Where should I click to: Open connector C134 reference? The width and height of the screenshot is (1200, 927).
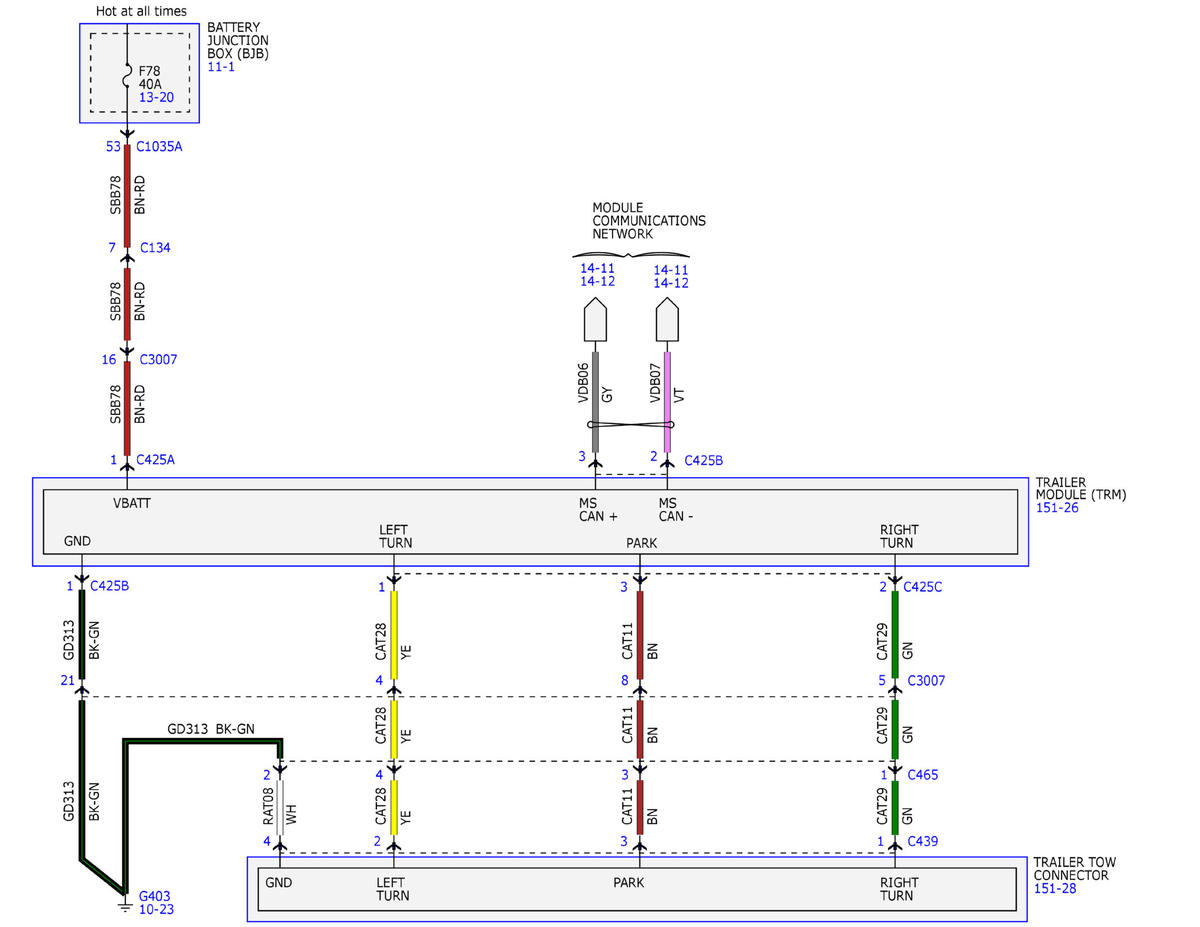[x=155, y=247]
